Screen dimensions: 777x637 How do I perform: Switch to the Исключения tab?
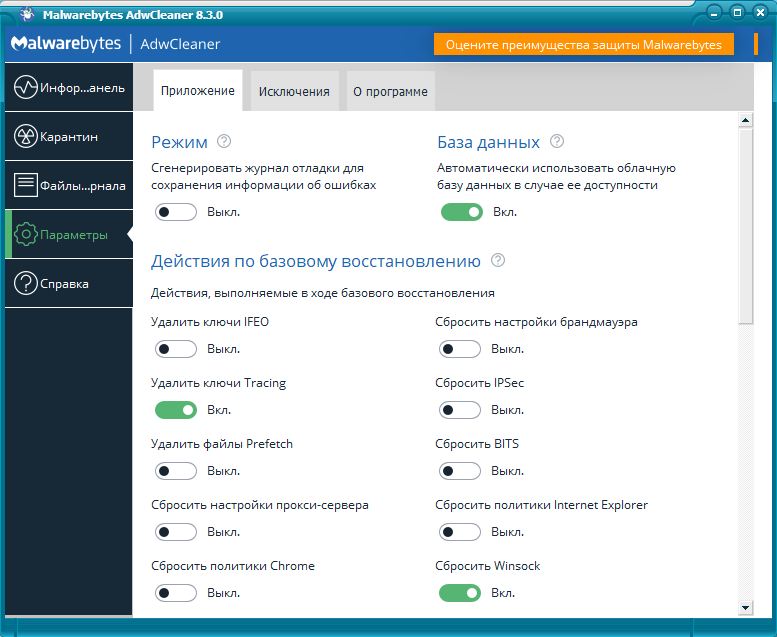[294, 91]
